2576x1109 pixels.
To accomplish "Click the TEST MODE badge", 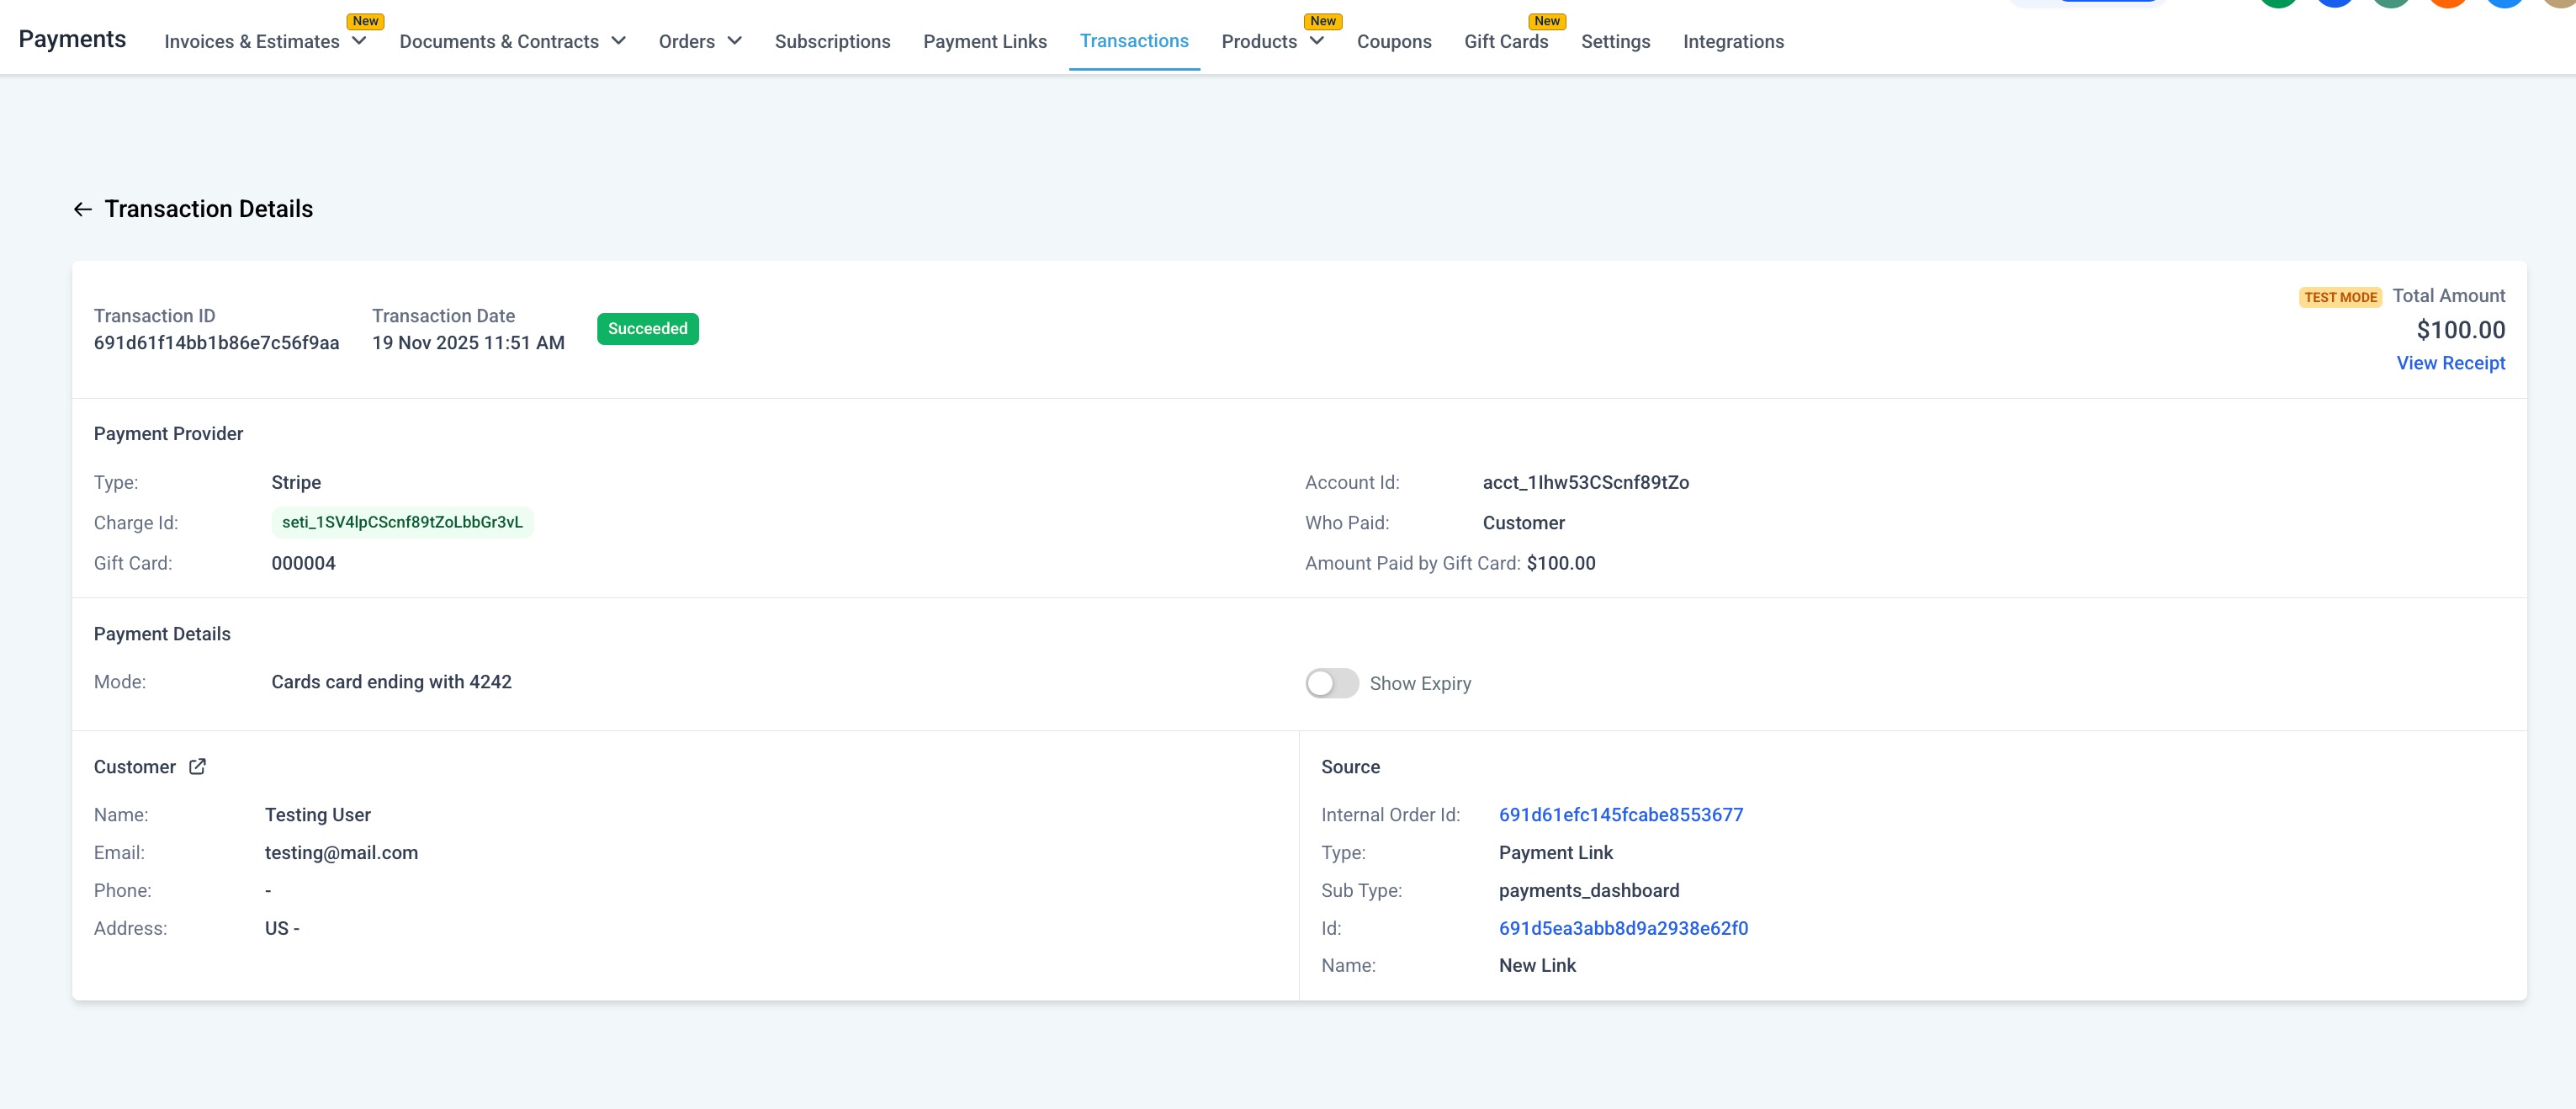I will (x=2339, y=297).
